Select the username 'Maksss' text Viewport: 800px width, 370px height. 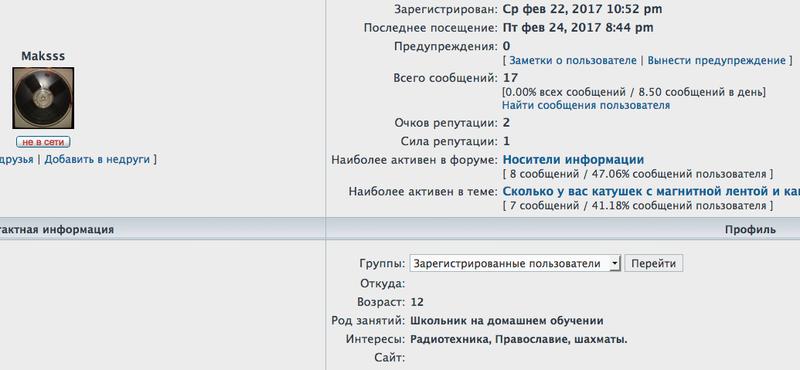(43, 56)
